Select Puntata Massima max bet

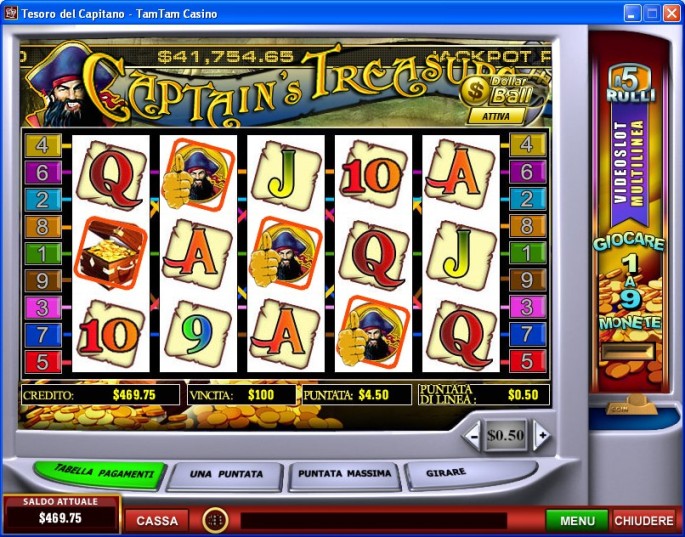pos(344,474)
